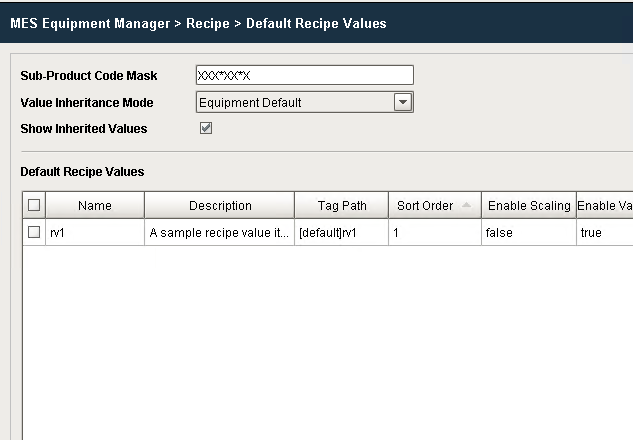The image size is (633, 440).
Task: Click the Sub-Product Code Mask text field
Action: [304, 76]
